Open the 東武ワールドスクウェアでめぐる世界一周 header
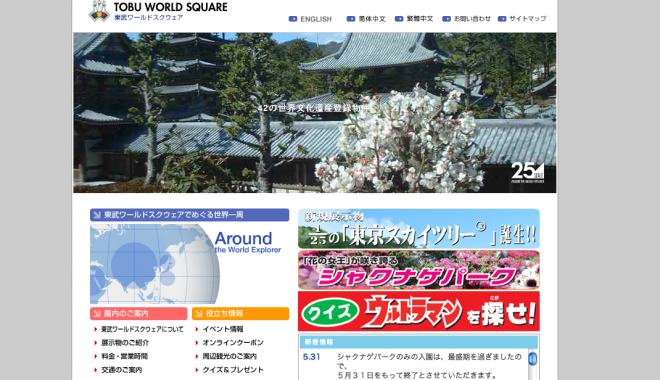The height and width of the screenshot is (380, 660). click(189, 215)
